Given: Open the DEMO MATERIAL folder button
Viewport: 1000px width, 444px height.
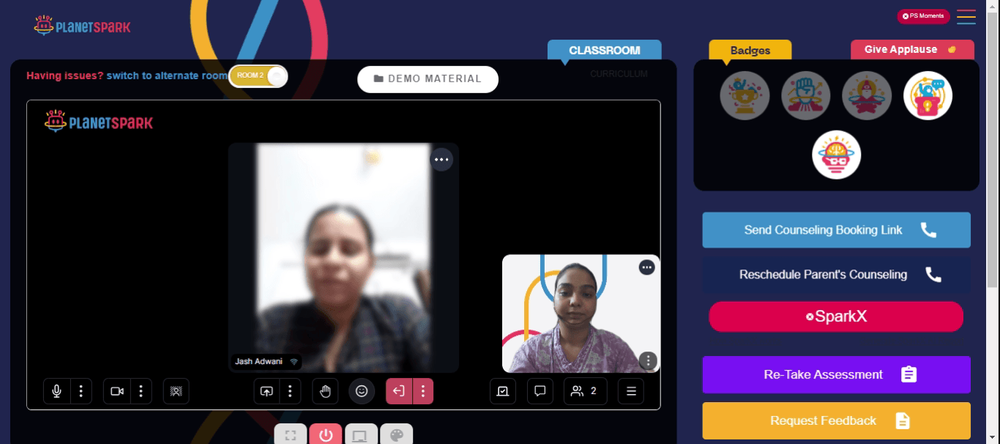Looking at the screenshot, I should tap(427, 79).
